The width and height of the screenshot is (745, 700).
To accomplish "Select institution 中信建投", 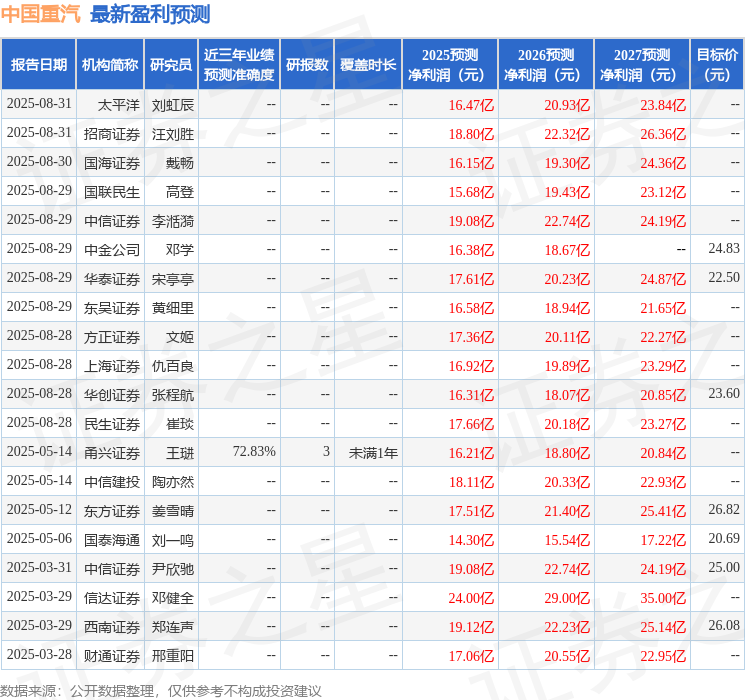I will coord(112,482).
